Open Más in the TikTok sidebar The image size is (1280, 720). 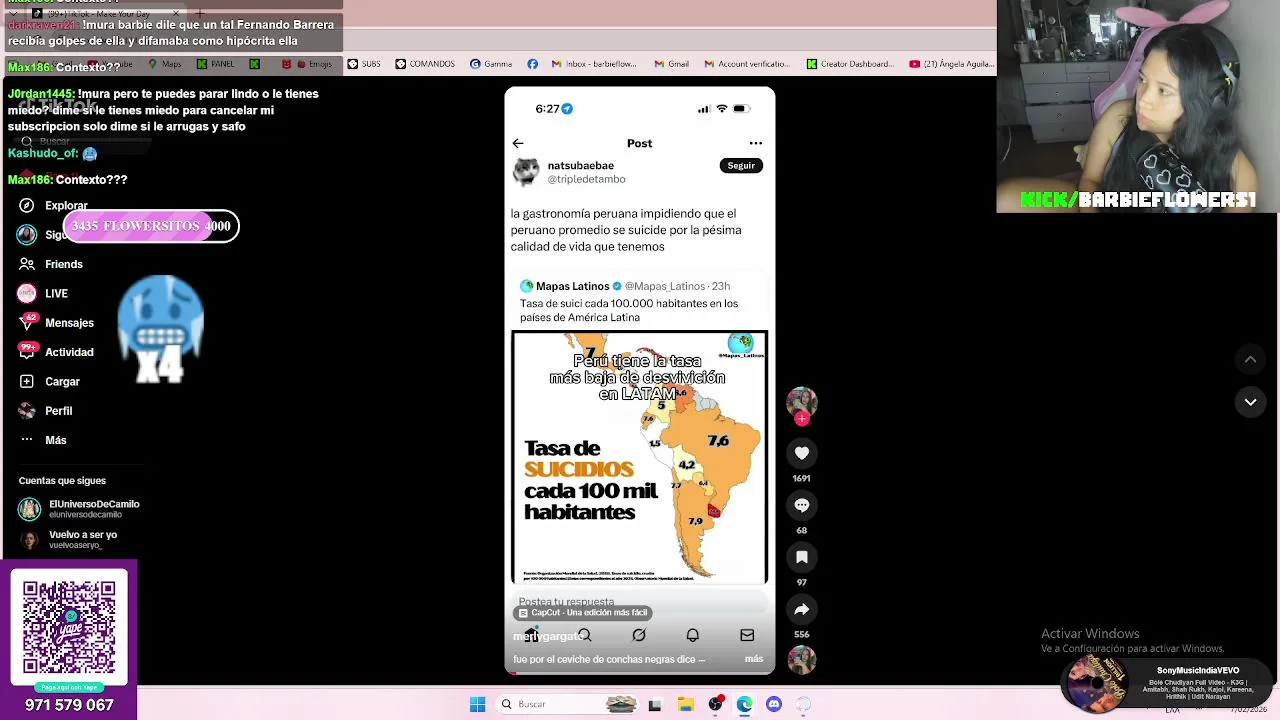(x=56, y=440)
